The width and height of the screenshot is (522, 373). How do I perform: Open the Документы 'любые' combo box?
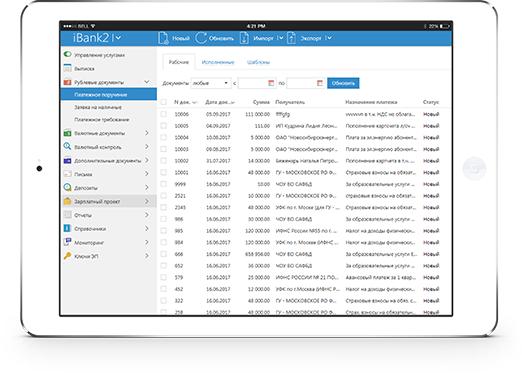click(x=211, y=83)
